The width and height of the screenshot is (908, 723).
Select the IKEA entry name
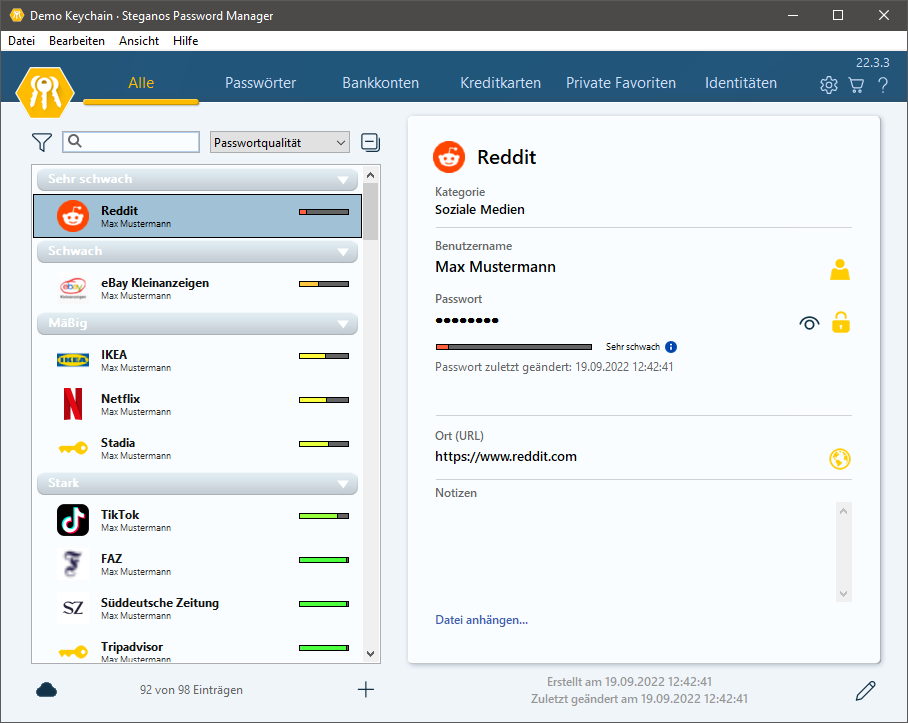[x=114, y=355]
